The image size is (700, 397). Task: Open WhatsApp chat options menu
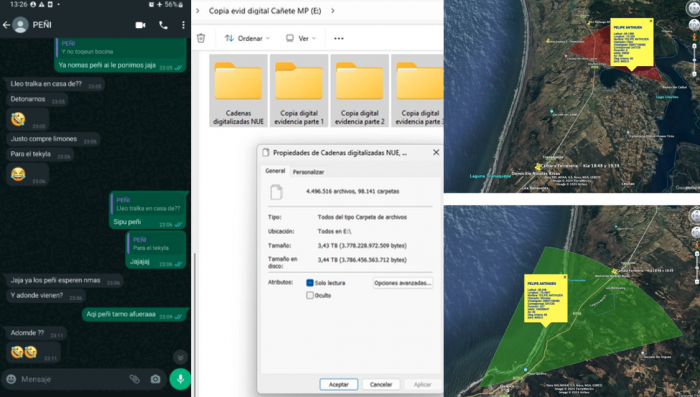click(x=183, y=25)
